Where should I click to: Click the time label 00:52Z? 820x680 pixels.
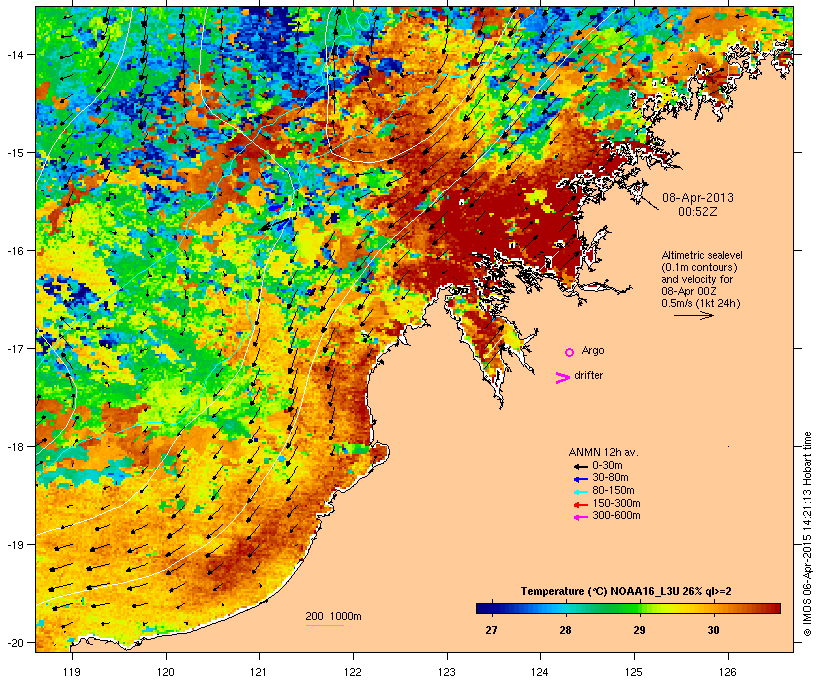698,211
